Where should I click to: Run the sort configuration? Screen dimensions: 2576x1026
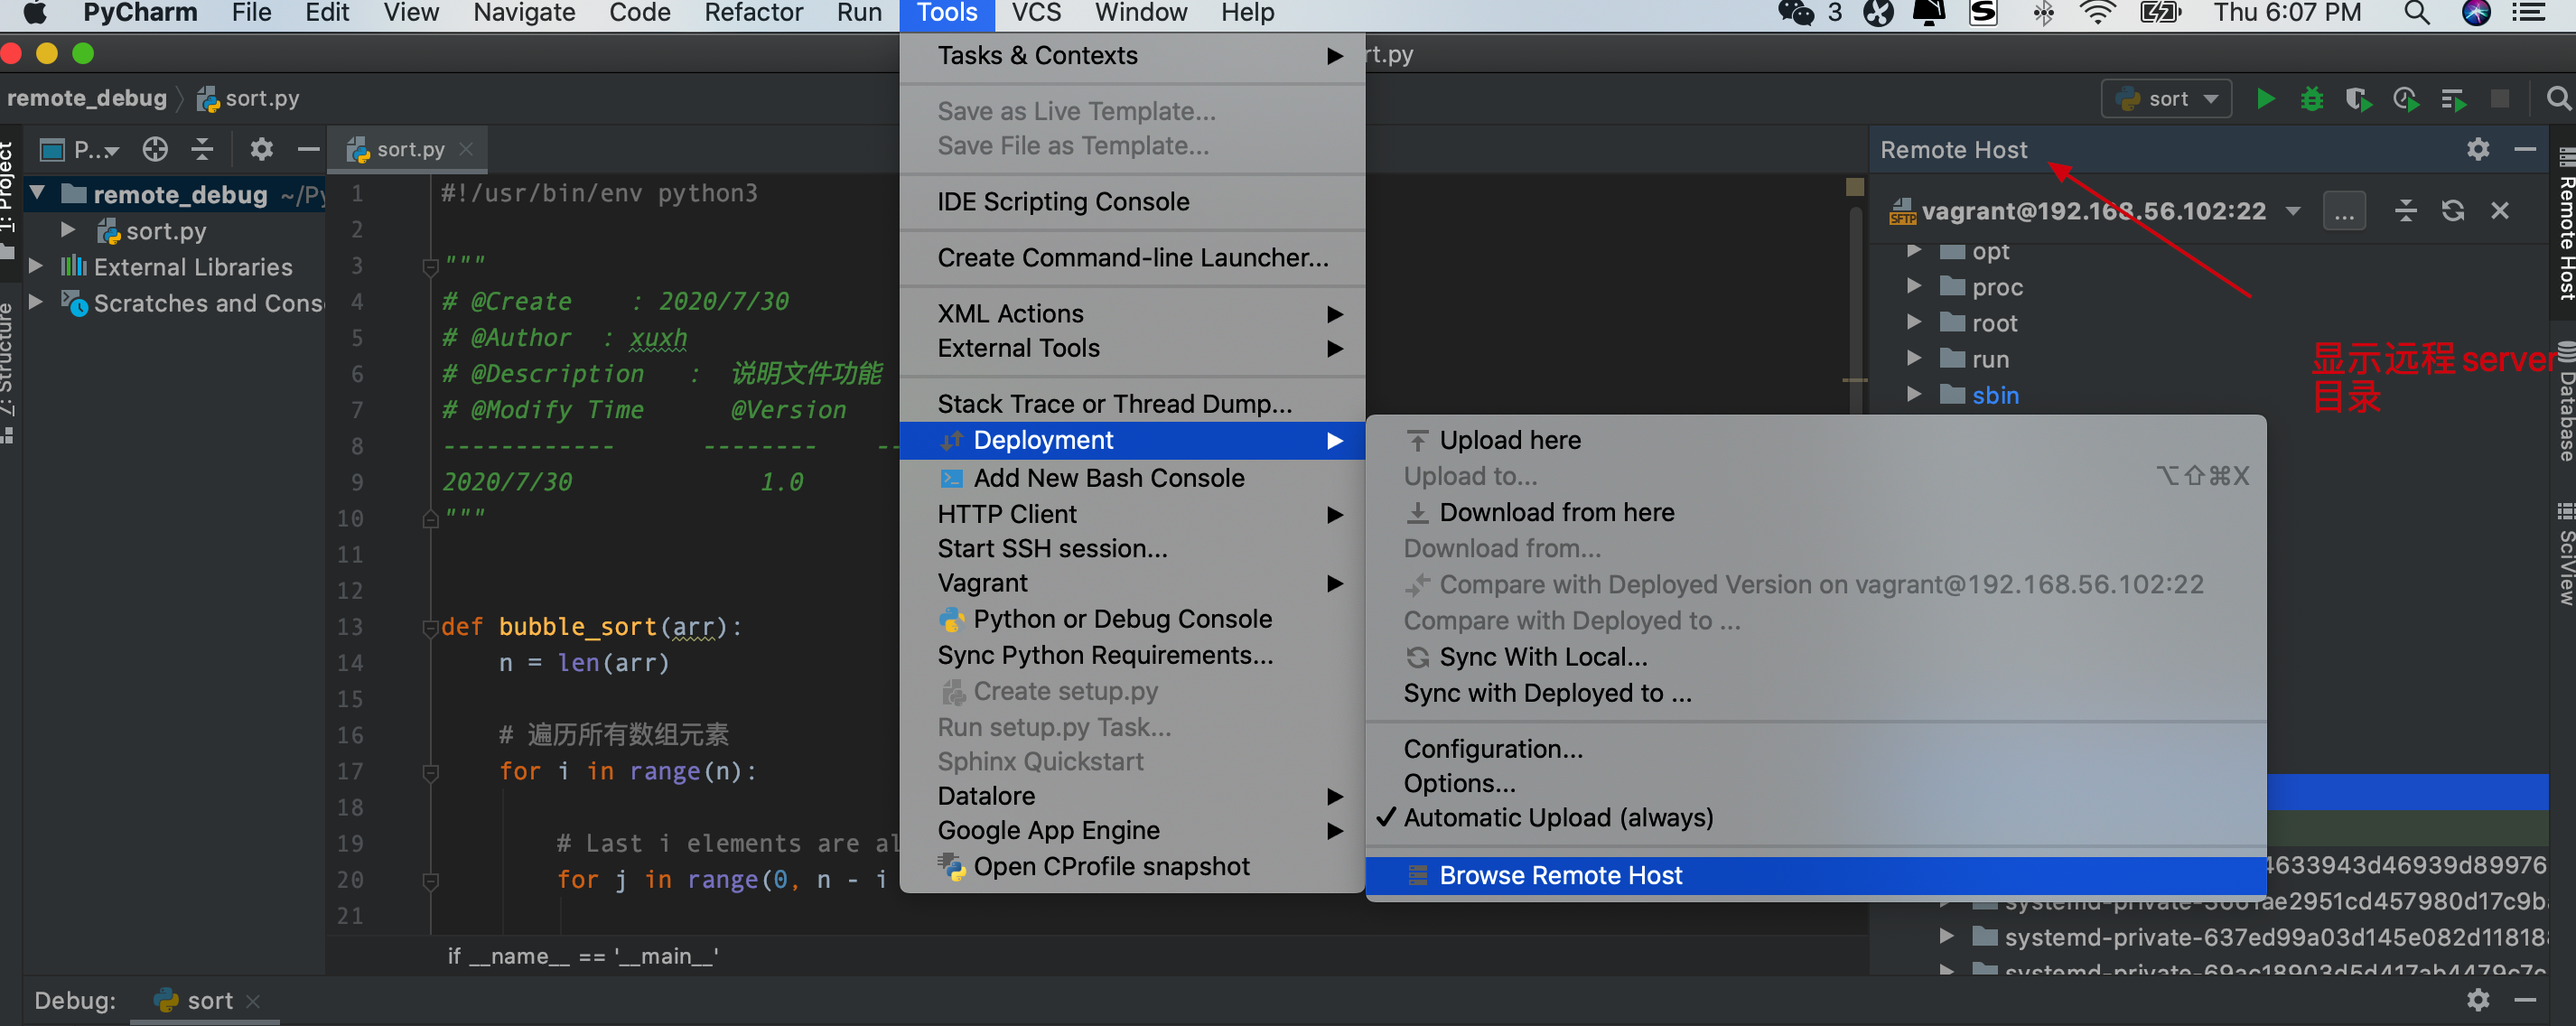click(2266, 98)
